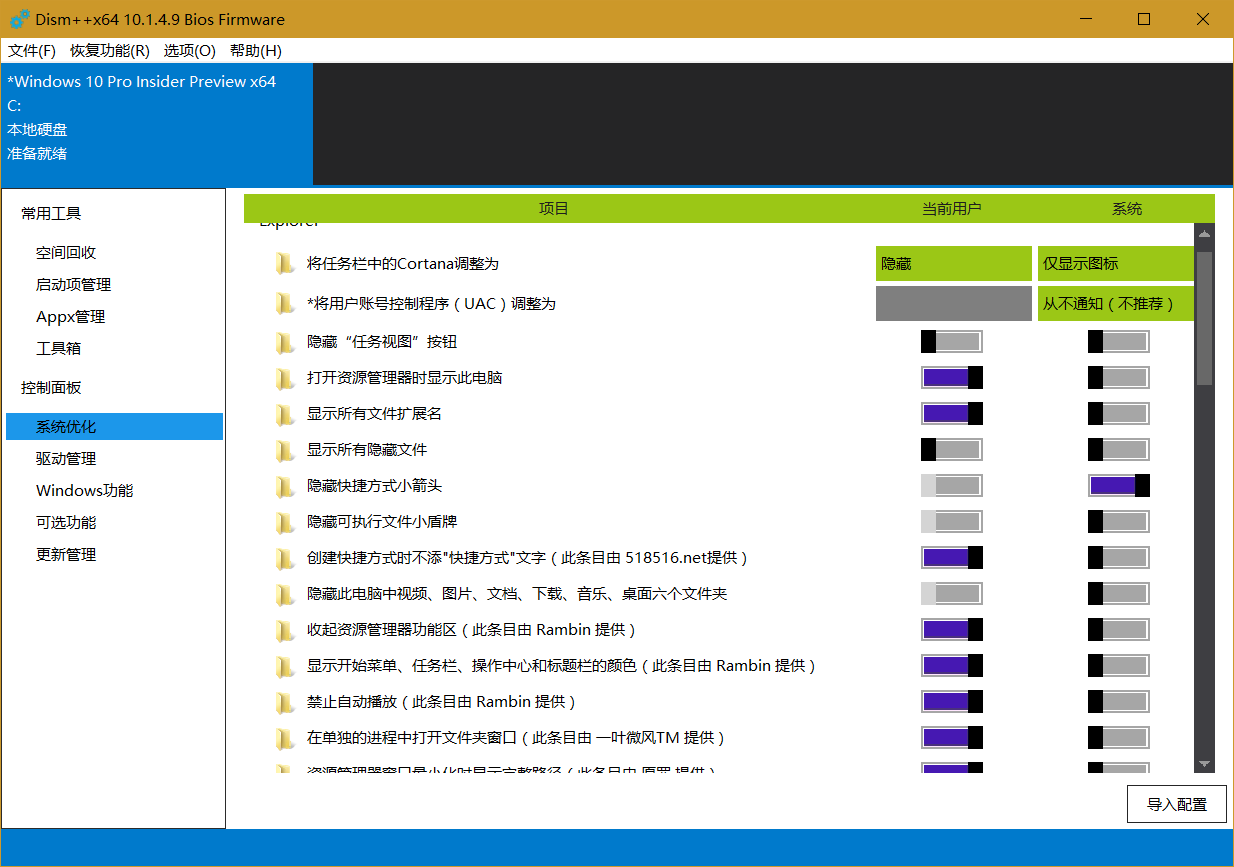Click folder icon beside 打开资源管理器时显示此电脑

285,378
